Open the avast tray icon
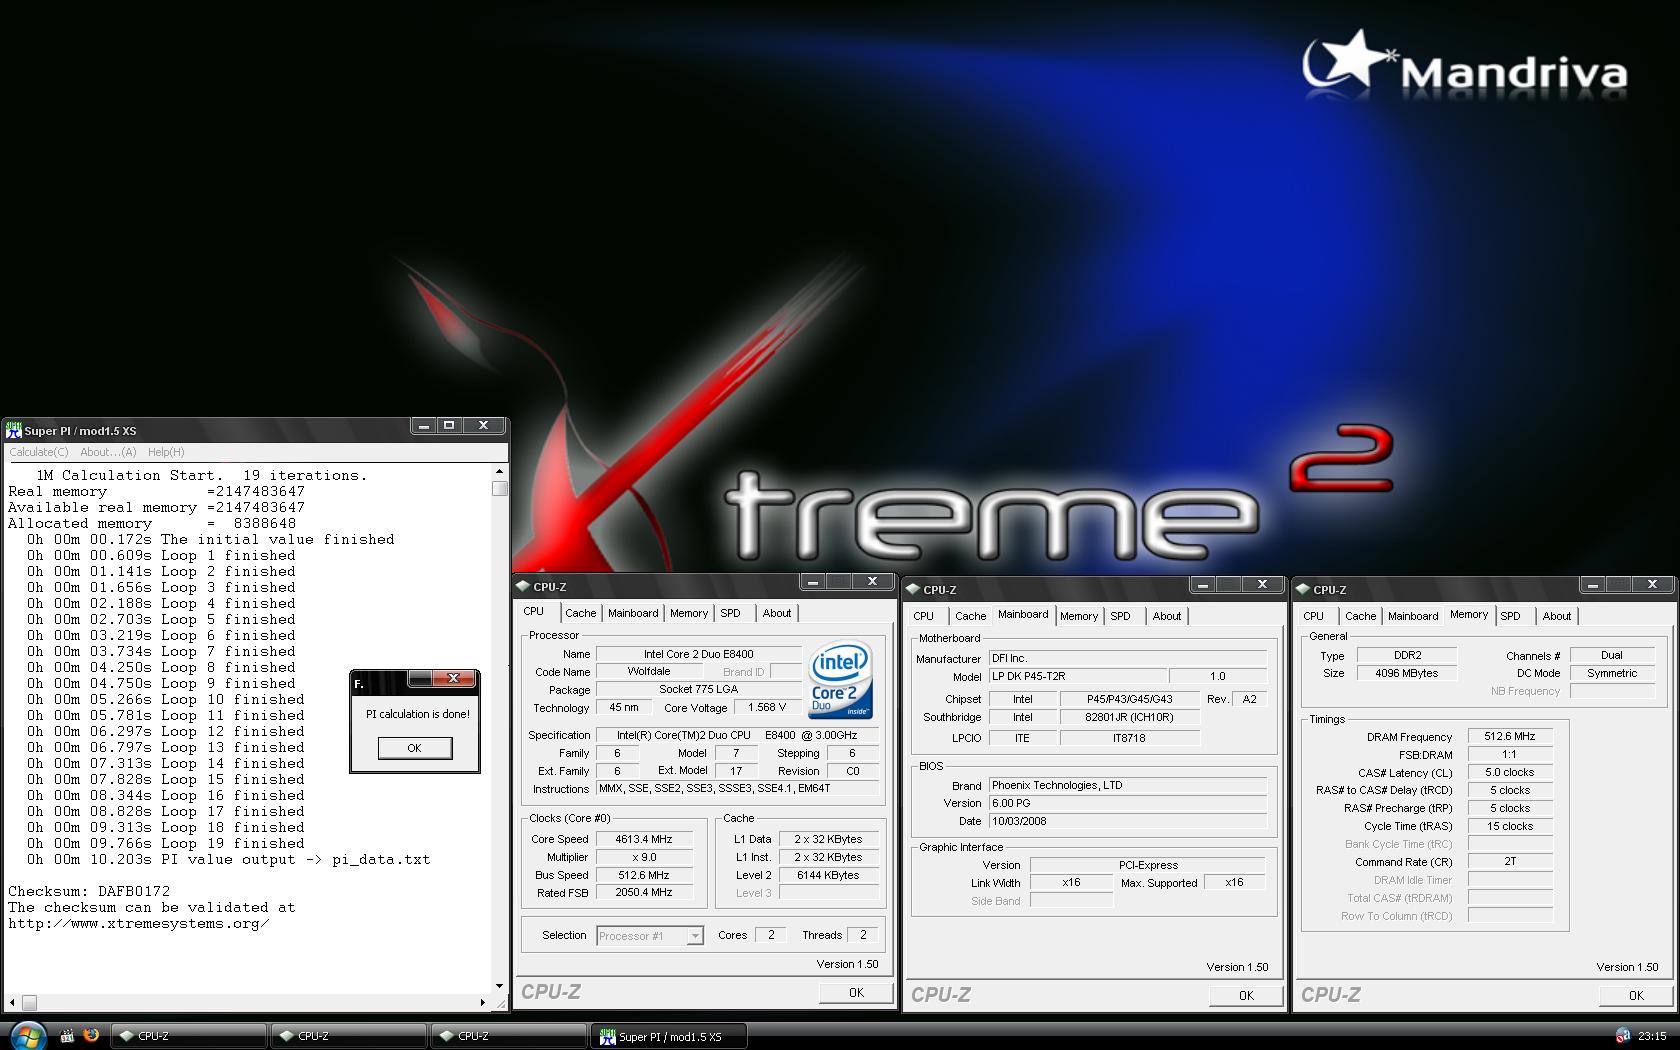Image resolution: width=1680 pixels, height=1050 pixels. point(1622,1036)
